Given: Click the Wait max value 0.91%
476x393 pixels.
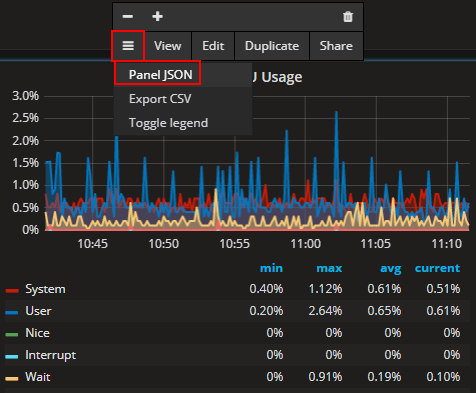Looking at the screenshot, I should pos(325,377).
